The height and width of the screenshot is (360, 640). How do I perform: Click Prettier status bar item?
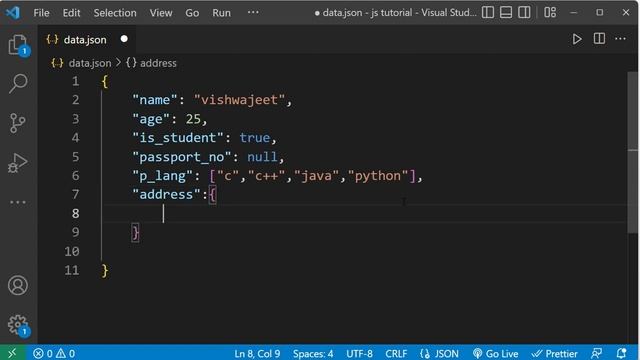click(554, 353)
